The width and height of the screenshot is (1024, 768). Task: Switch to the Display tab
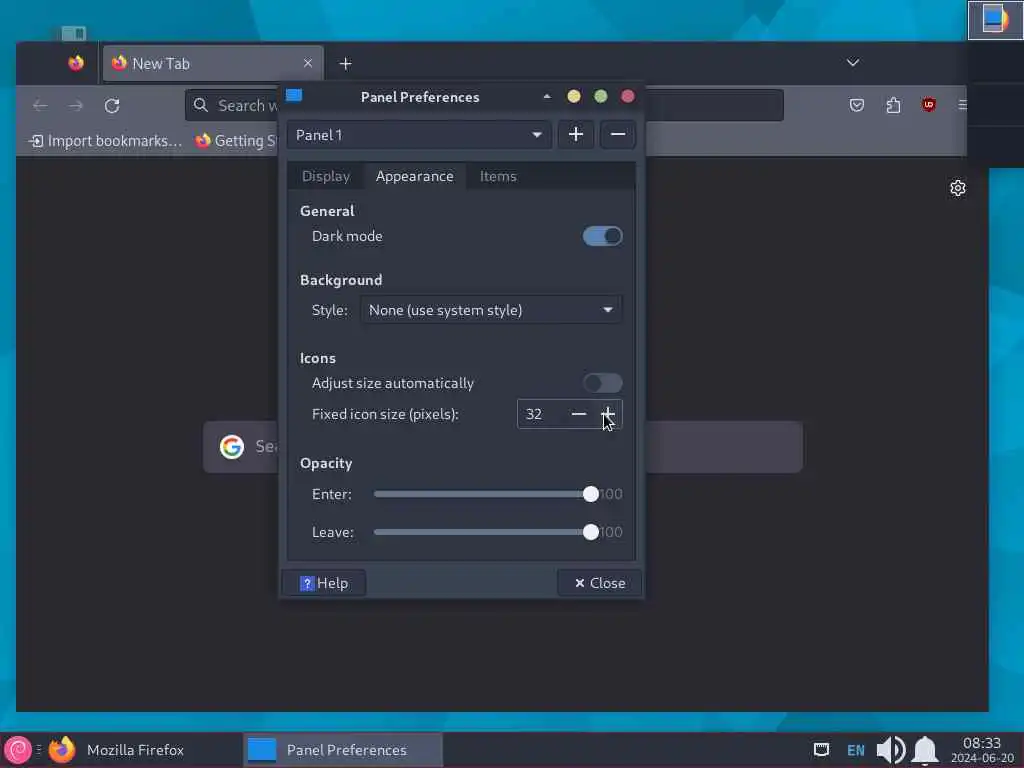click(326, 176)
